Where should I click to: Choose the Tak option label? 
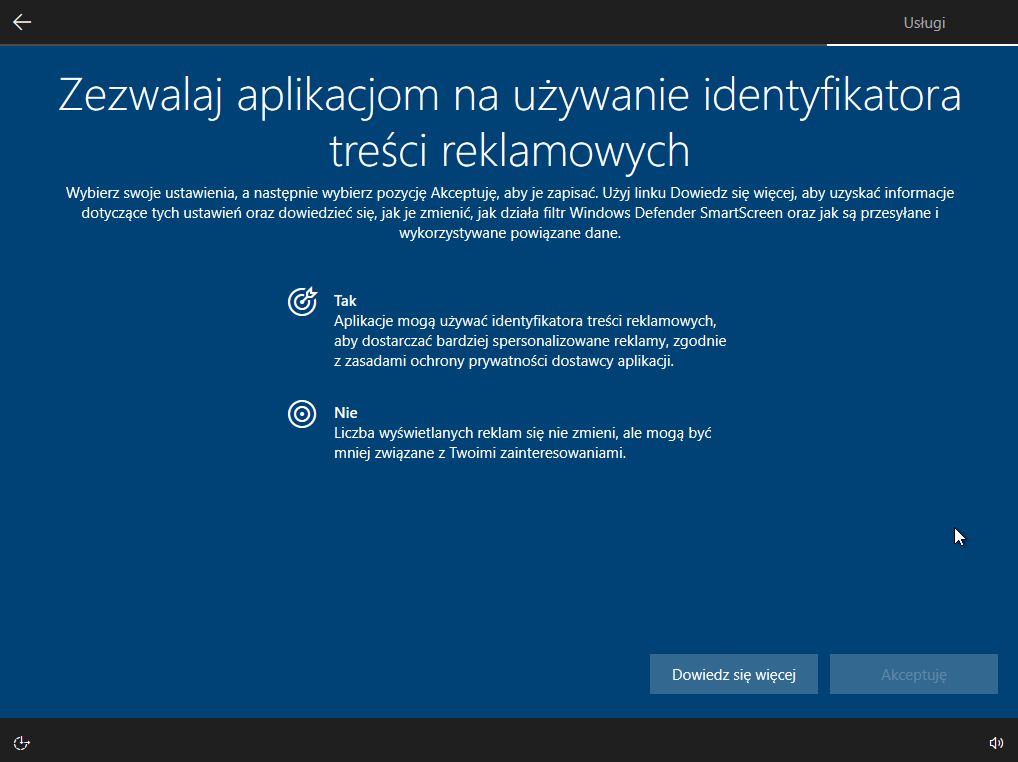coord(345,301)
